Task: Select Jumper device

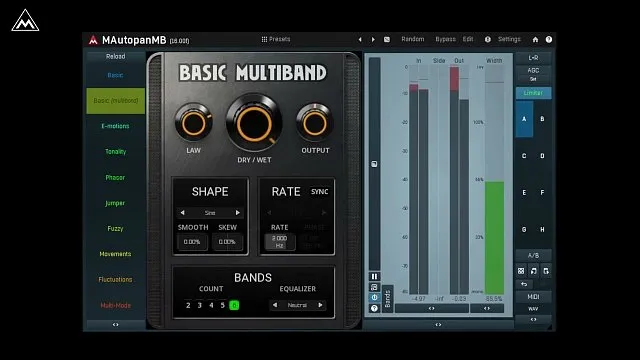Action: [116, 203]
